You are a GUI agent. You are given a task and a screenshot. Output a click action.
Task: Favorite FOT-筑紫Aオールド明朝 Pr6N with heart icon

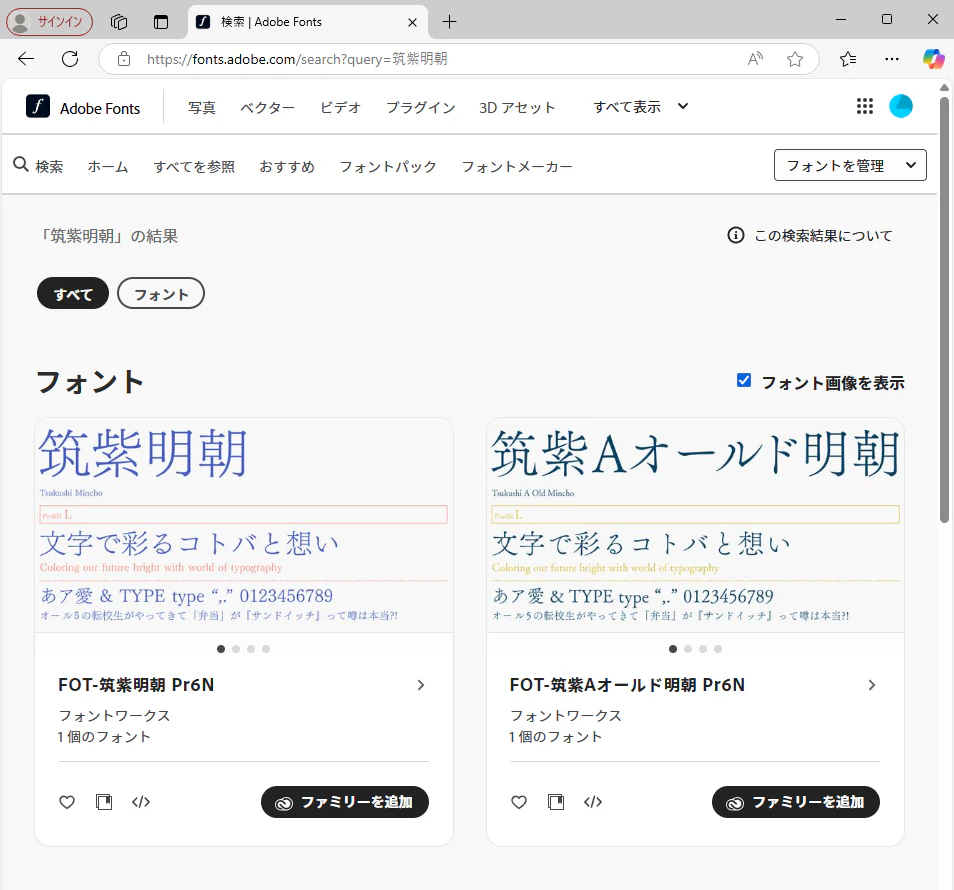point(519,802)
